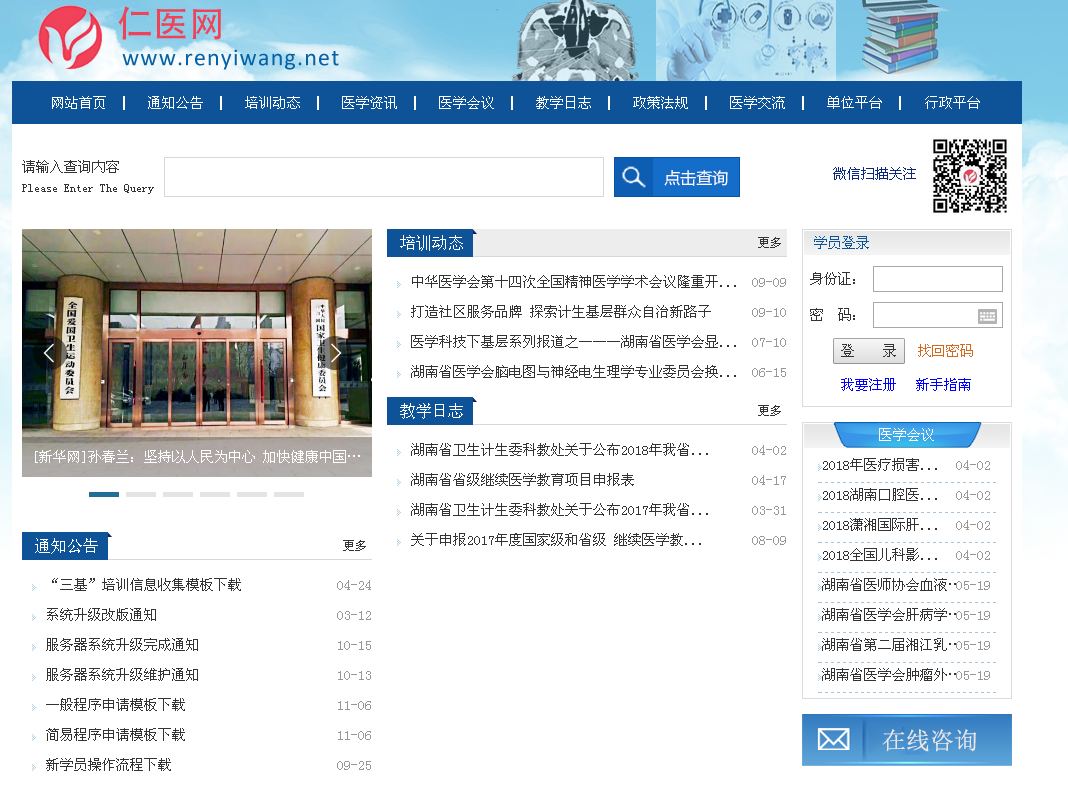Click the 仁医网 logo icon

tap(70, 38)
